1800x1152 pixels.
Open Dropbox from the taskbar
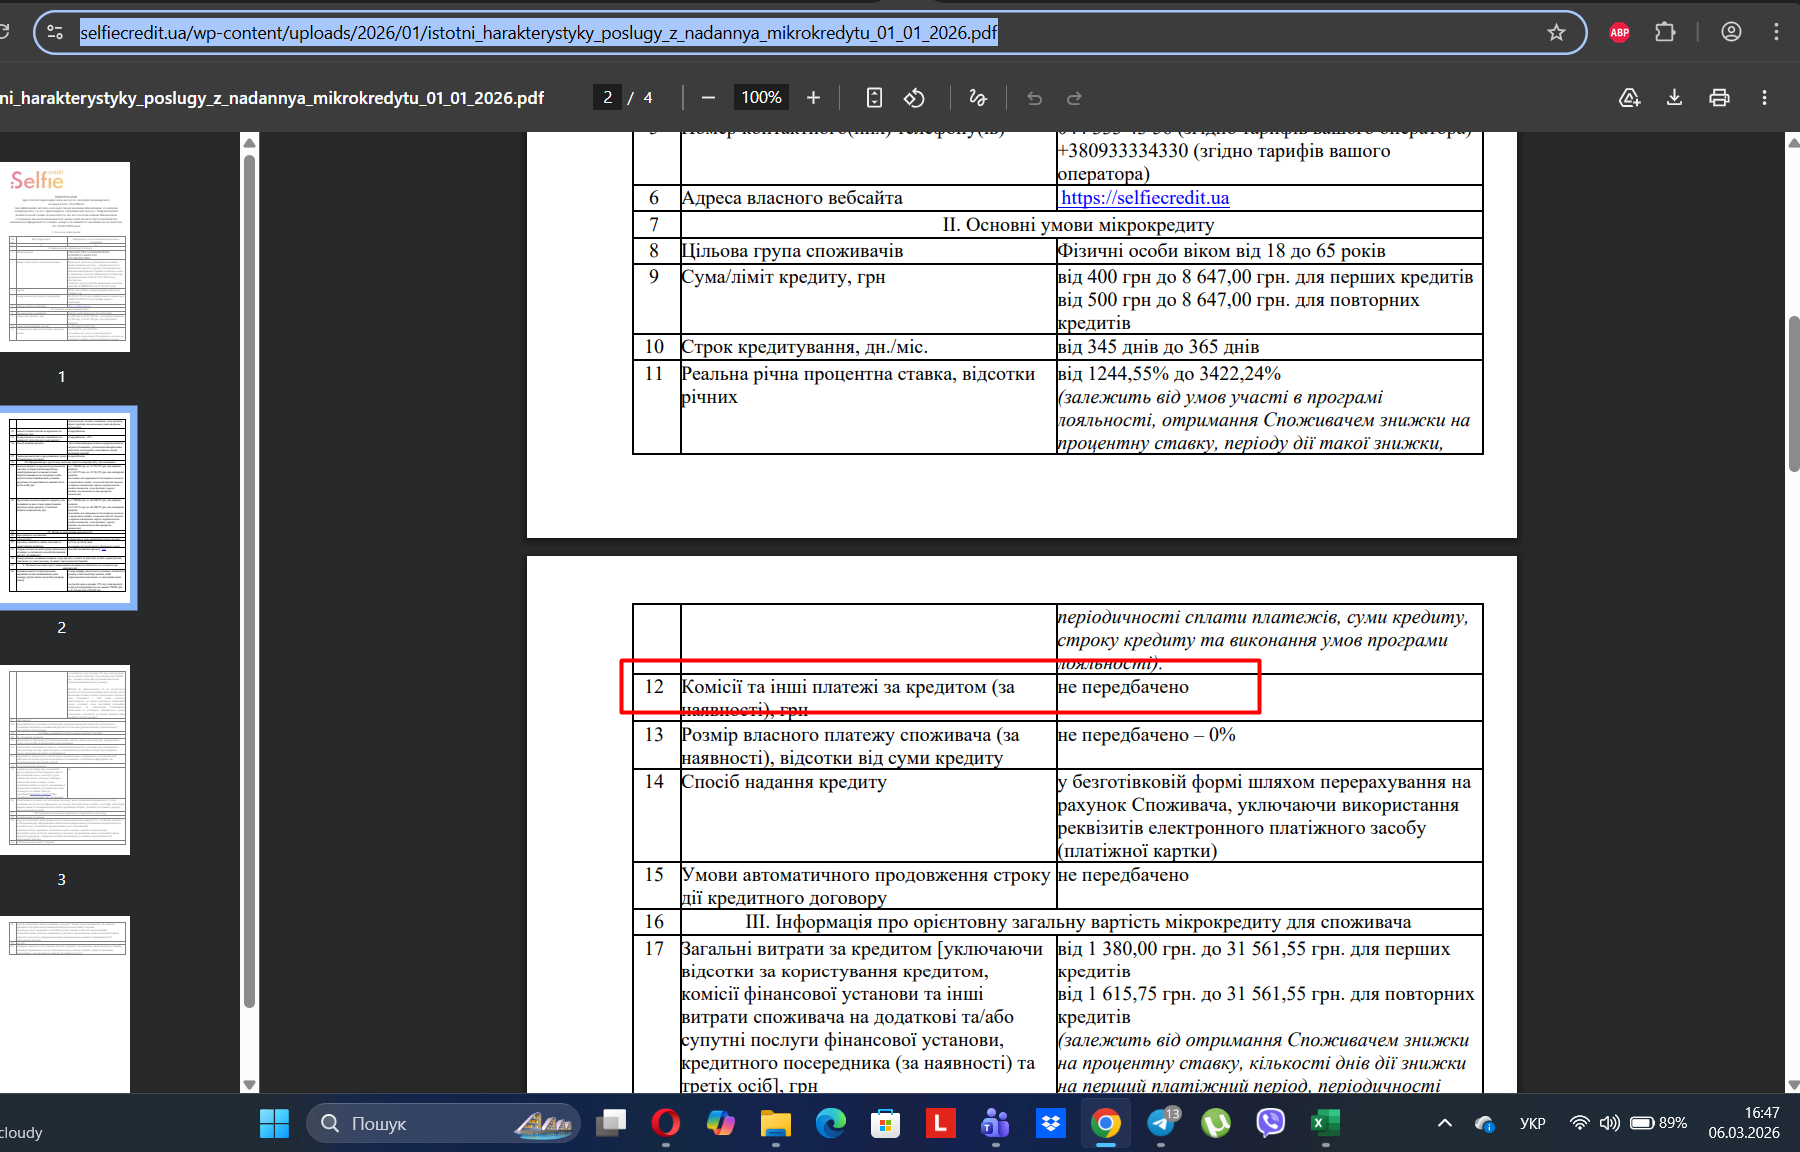point(1050,1123)
